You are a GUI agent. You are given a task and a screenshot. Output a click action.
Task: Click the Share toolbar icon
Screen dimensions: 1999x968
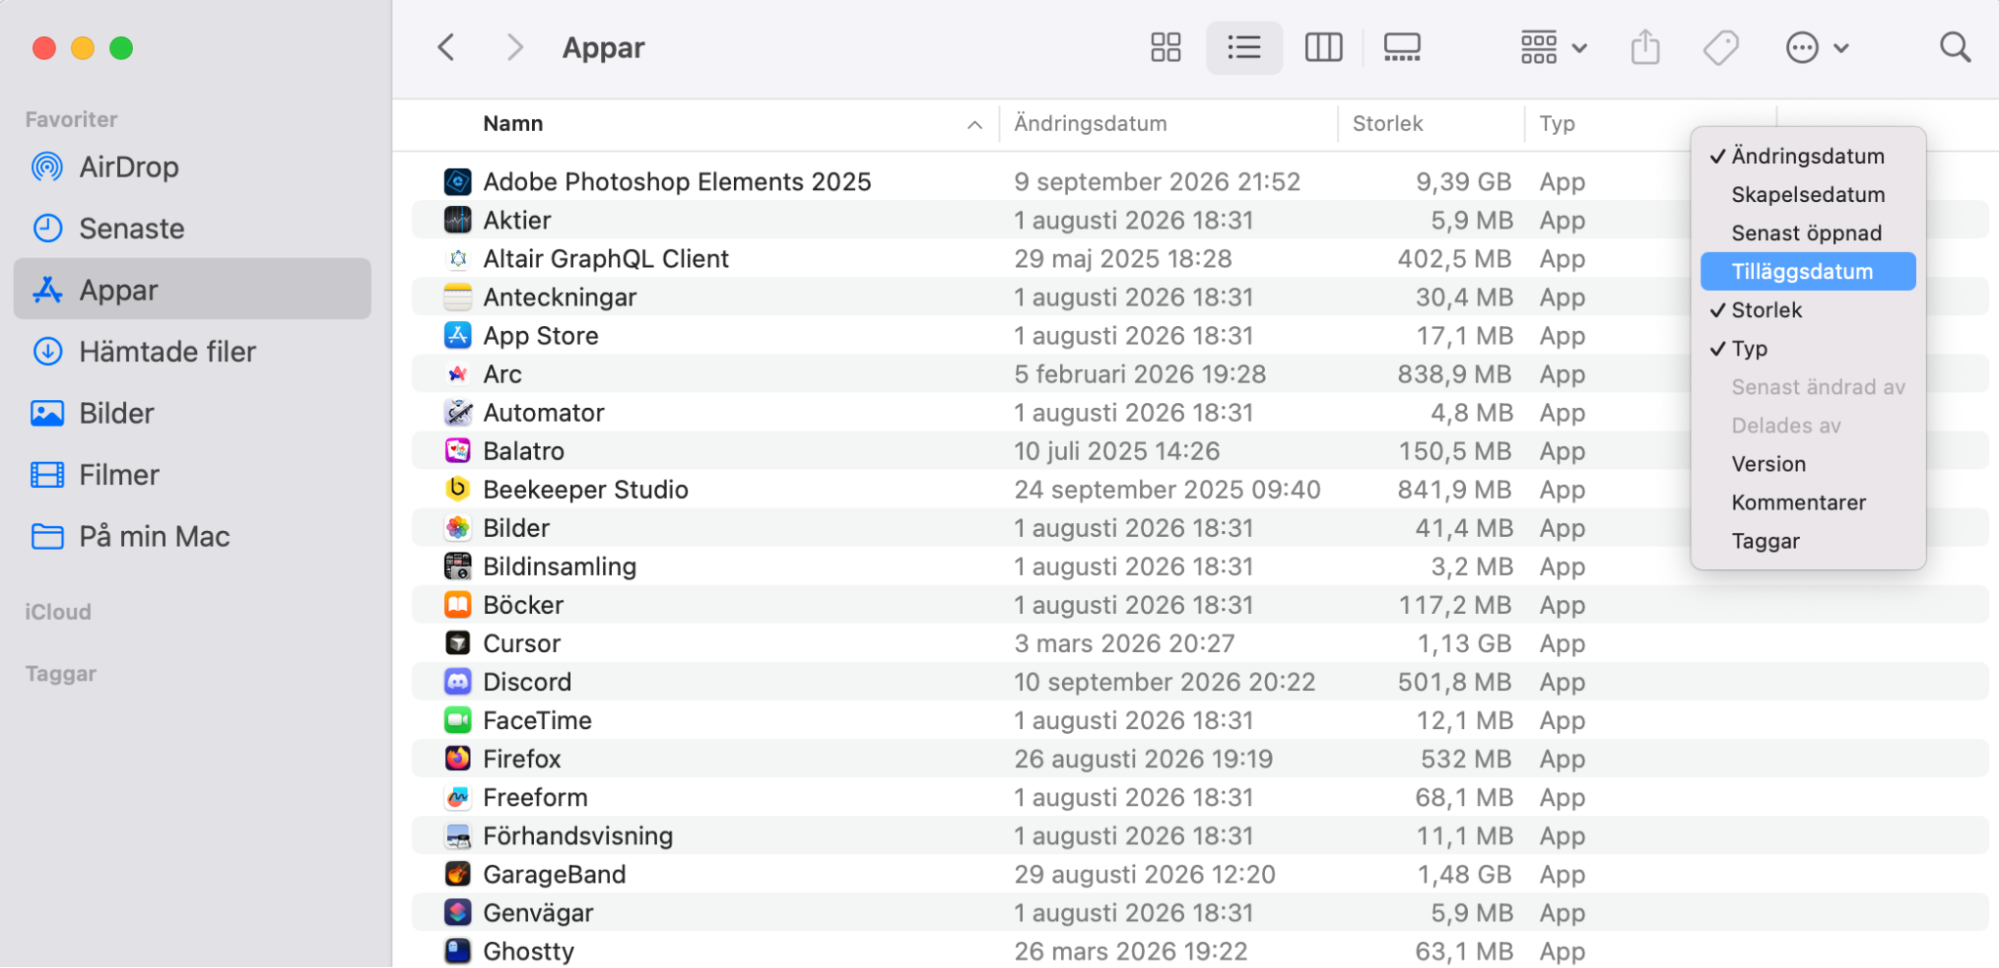point(1645,47)
